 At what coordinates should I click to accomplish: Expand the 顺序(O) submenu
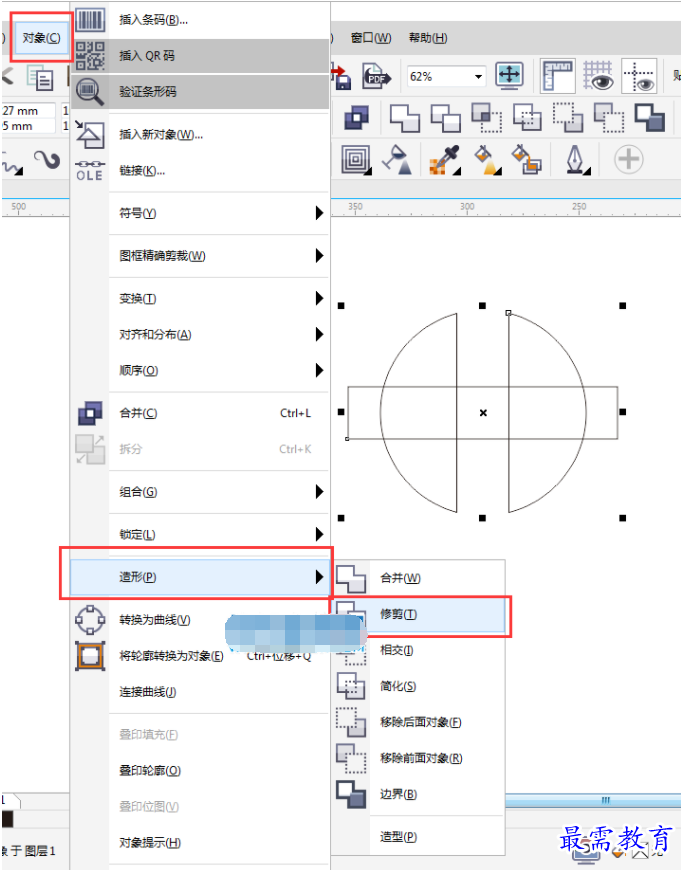pos(200,370)
